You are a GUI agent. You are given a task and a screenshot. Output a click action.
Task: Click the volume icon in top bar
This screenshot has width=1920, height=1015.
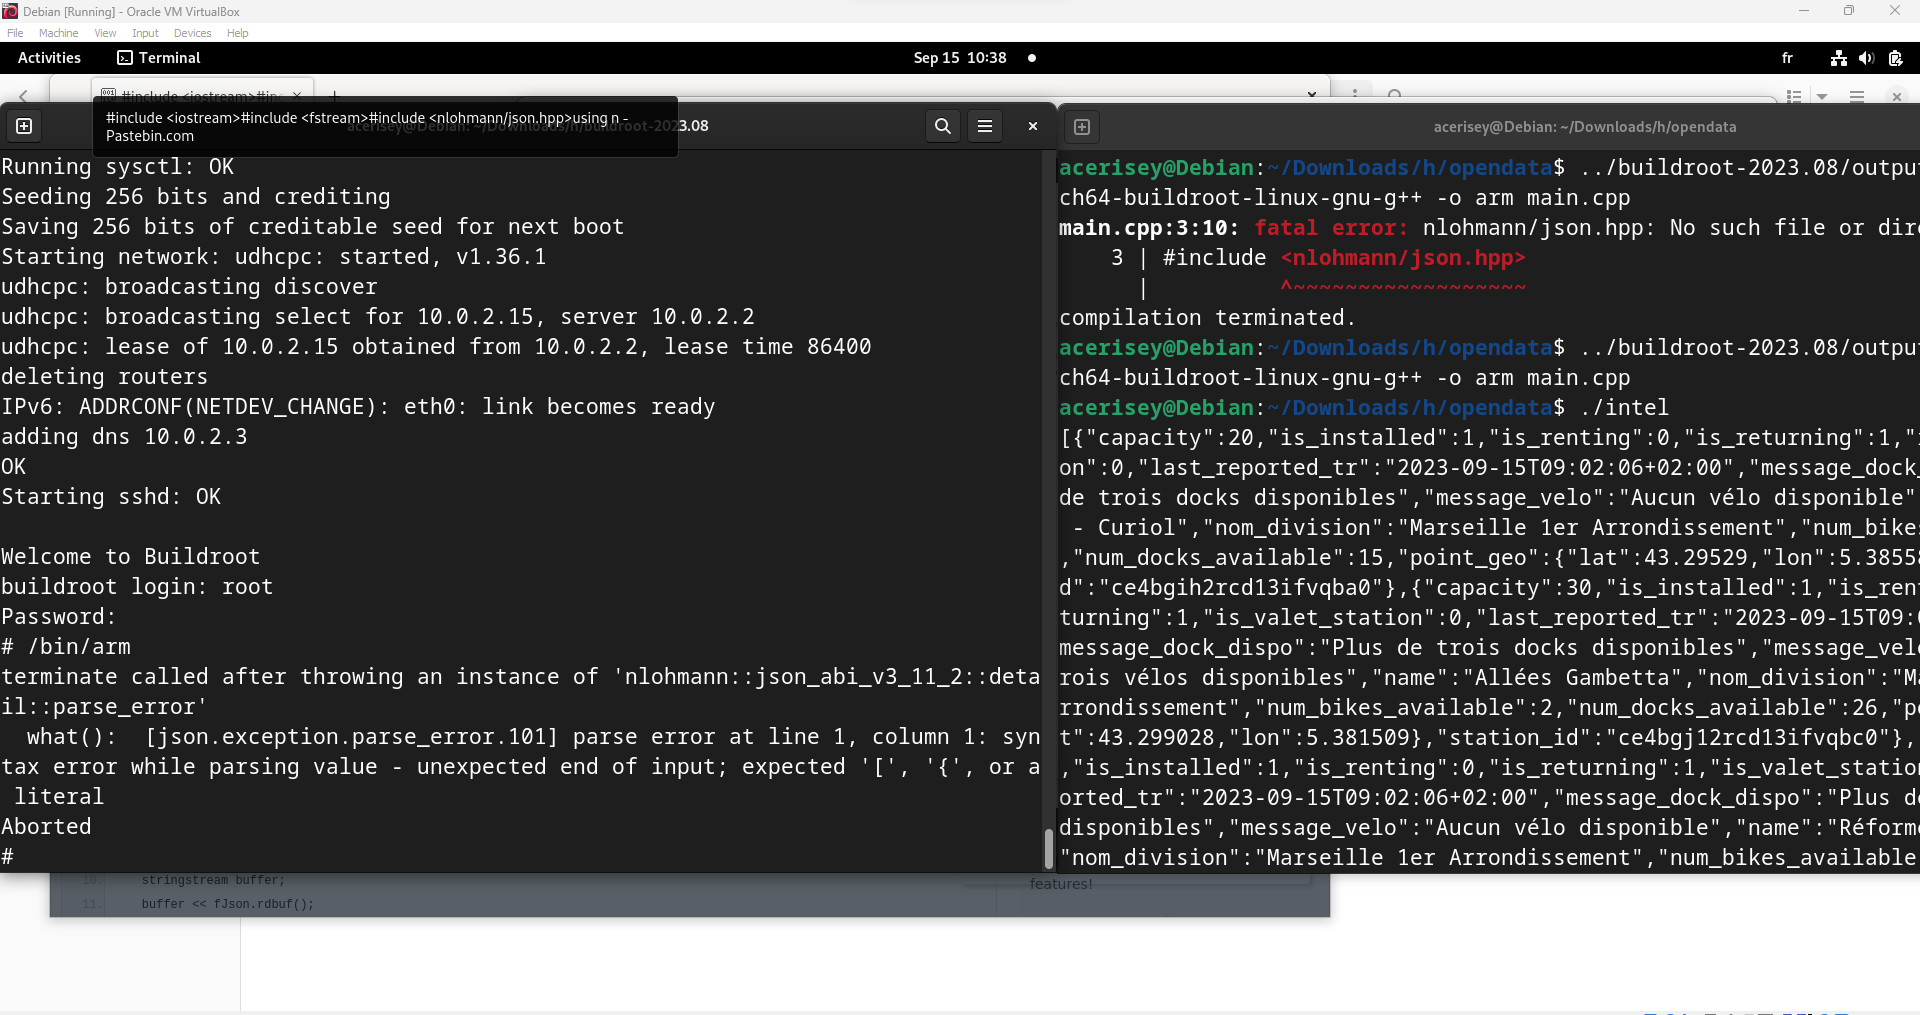point(1866,58)
